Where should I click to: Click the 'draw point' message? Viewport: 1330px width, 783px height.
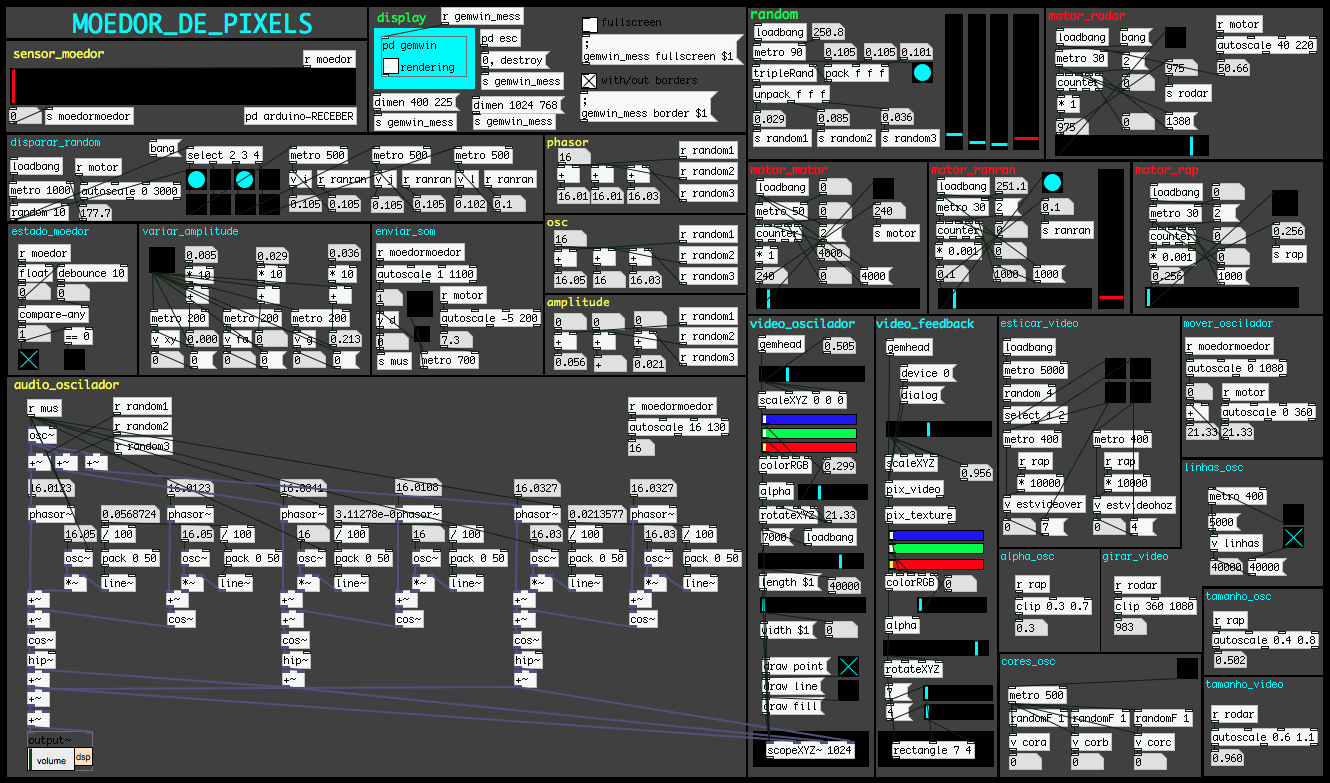click(795, 666)
